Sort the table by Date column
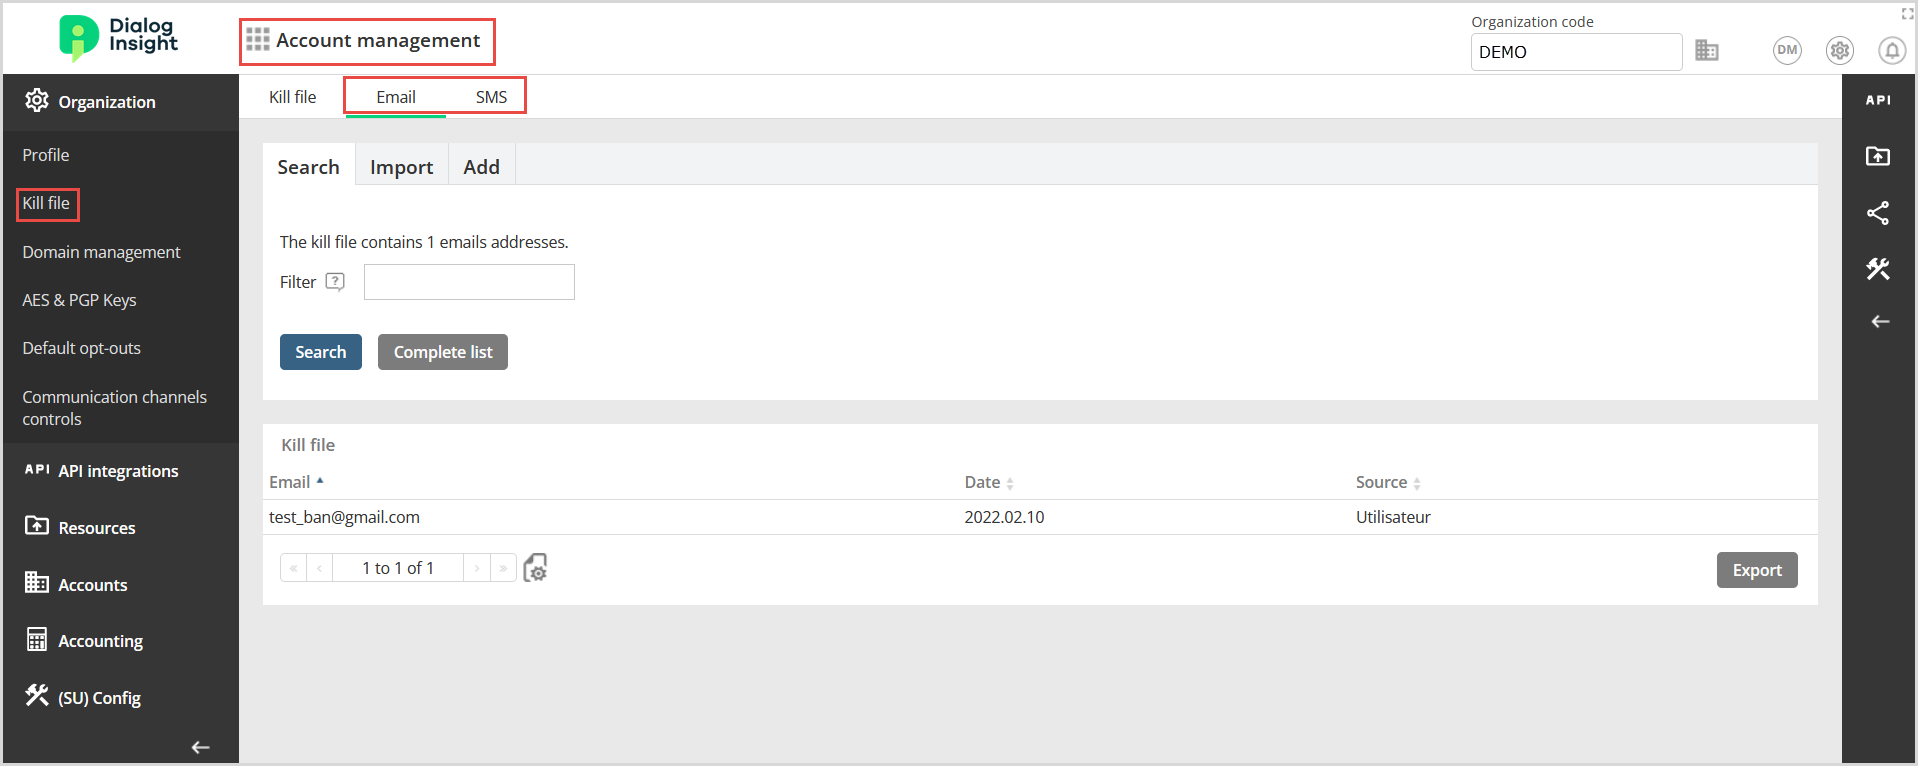Image resolution: width=1918 pixels, height=766 pixels. [983, 482]
